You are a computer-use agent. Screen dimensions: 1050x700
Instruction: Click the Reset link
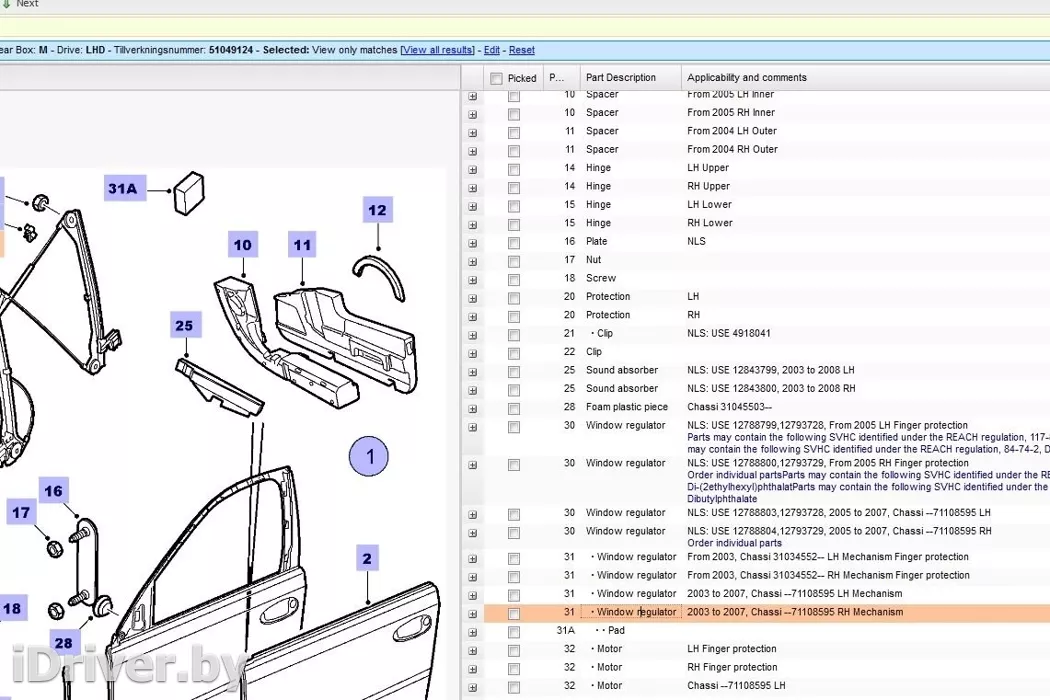pos(522,50)
